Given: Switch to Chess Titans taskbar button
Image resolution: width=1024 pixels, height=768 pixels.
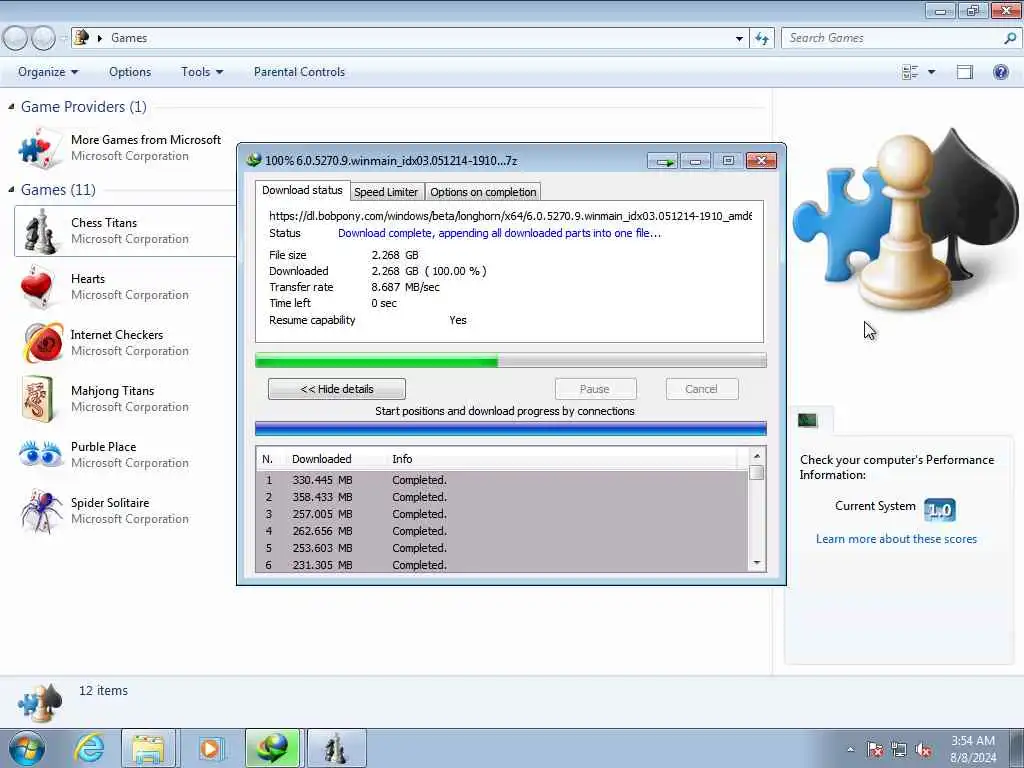Looking at the screenshot, I should click(336, 748).
